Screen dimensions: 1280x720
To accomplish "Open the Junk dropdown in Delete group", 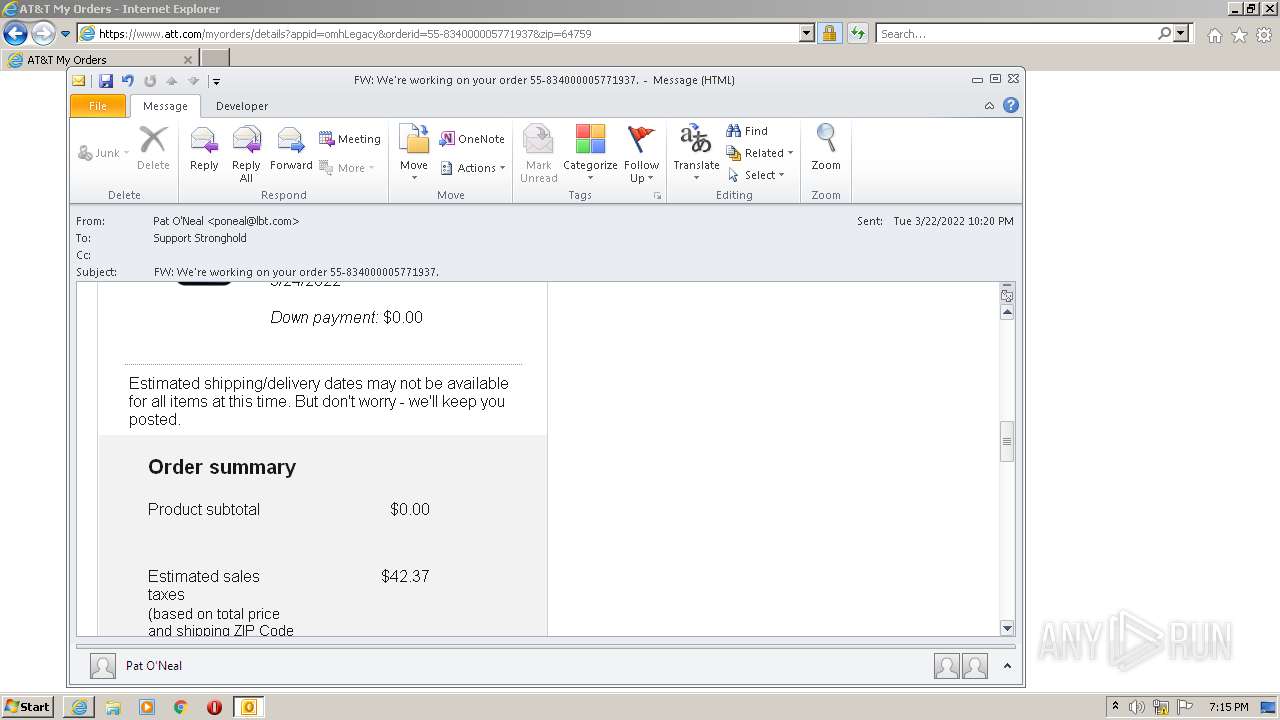I will [x=104, y=153].
